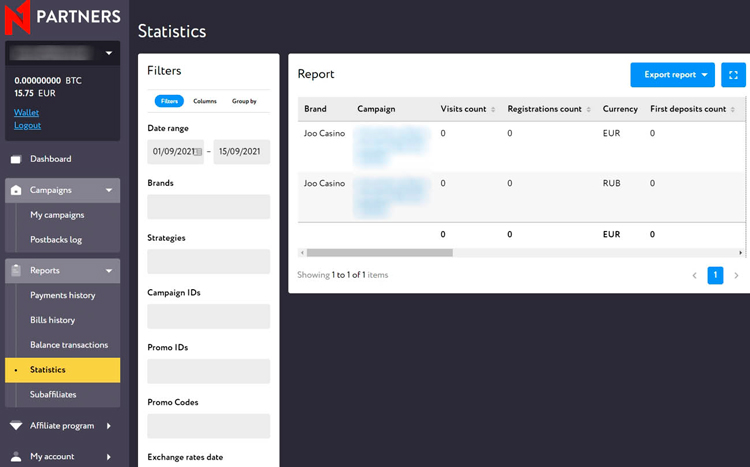This screenshot has width=750, height=467.
Task: Go to next page arrow
Action: tap(737, 275)
